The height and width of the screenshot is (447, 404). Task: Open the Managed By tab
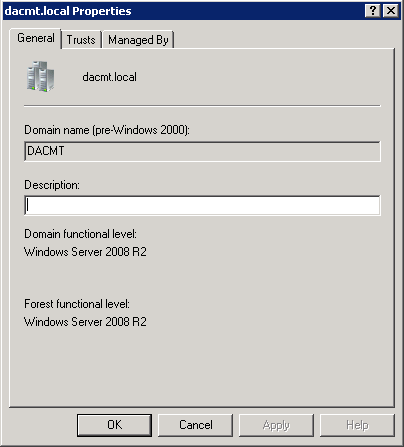(x=138, y=40)
